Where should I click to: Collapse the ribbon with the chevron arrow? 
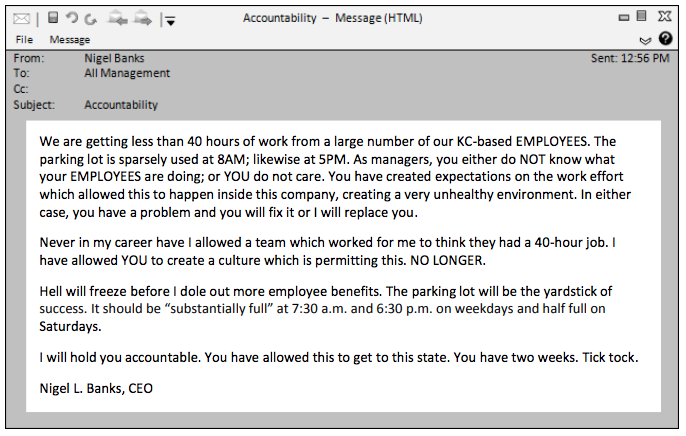(x=645, y=40)
